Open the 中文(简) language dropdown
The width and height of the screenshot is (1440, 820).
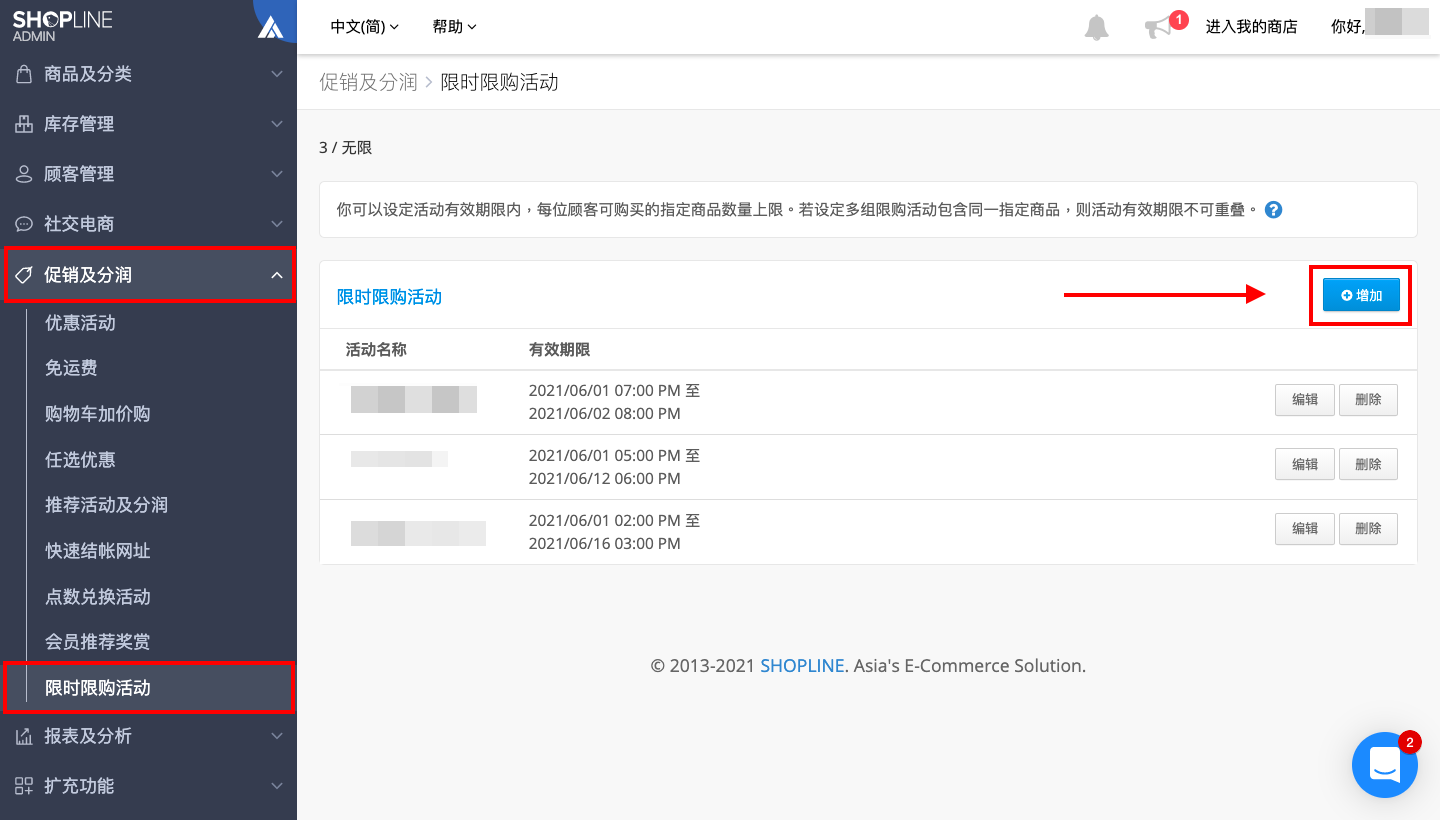tap(365, 27)
